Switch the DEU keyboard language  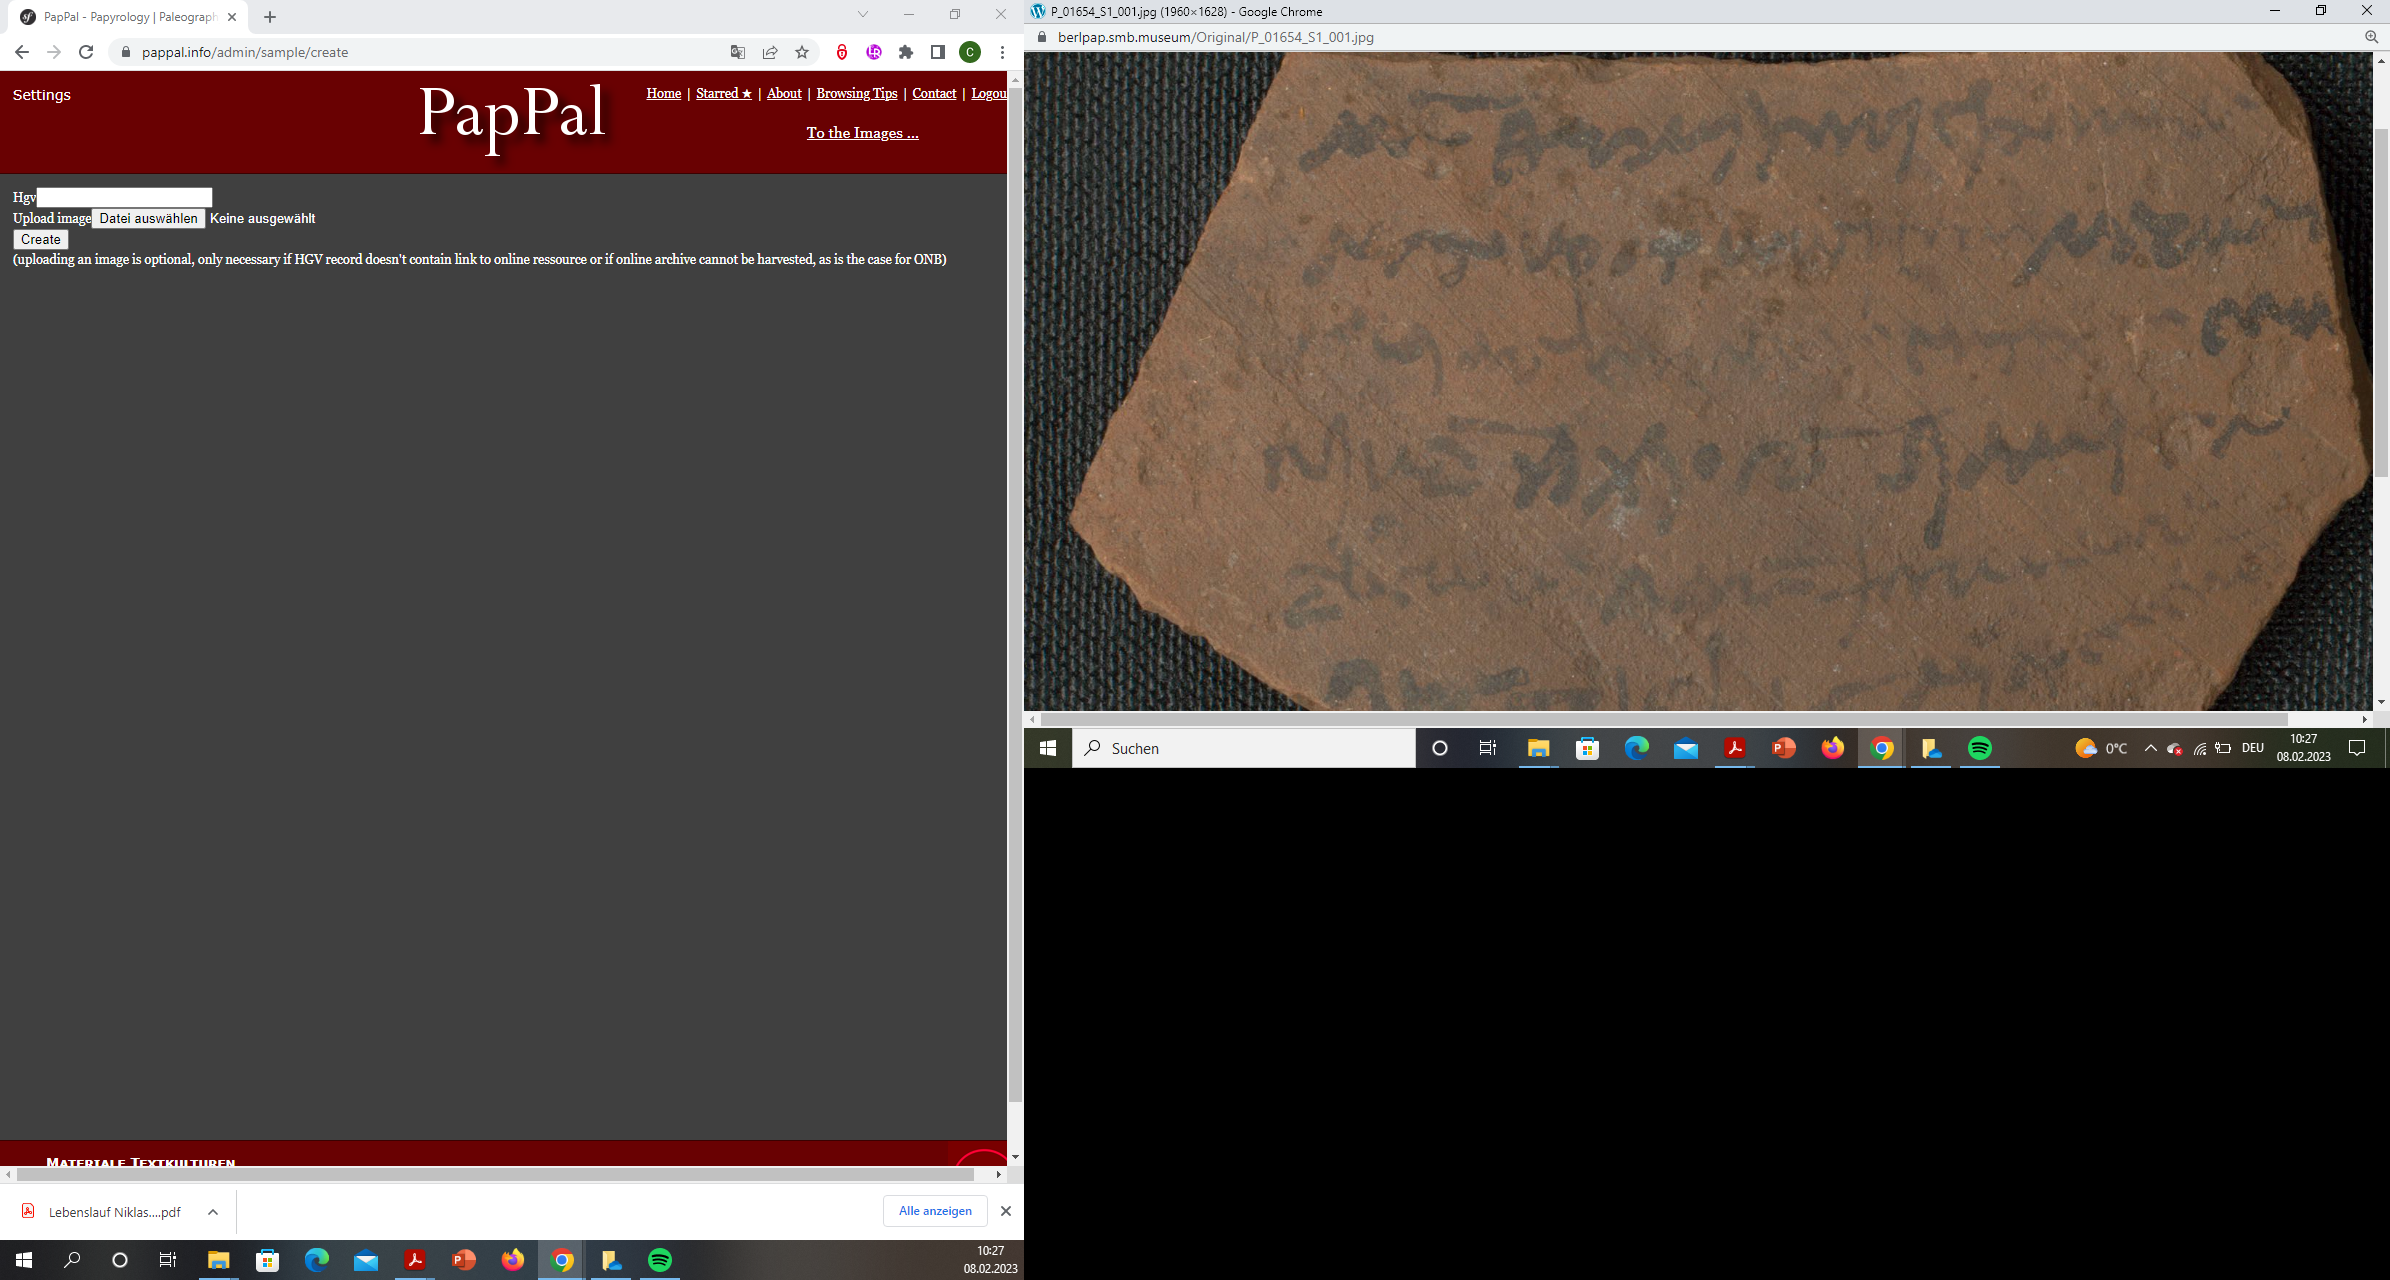pyautogui.click(x=2252, y=748)
